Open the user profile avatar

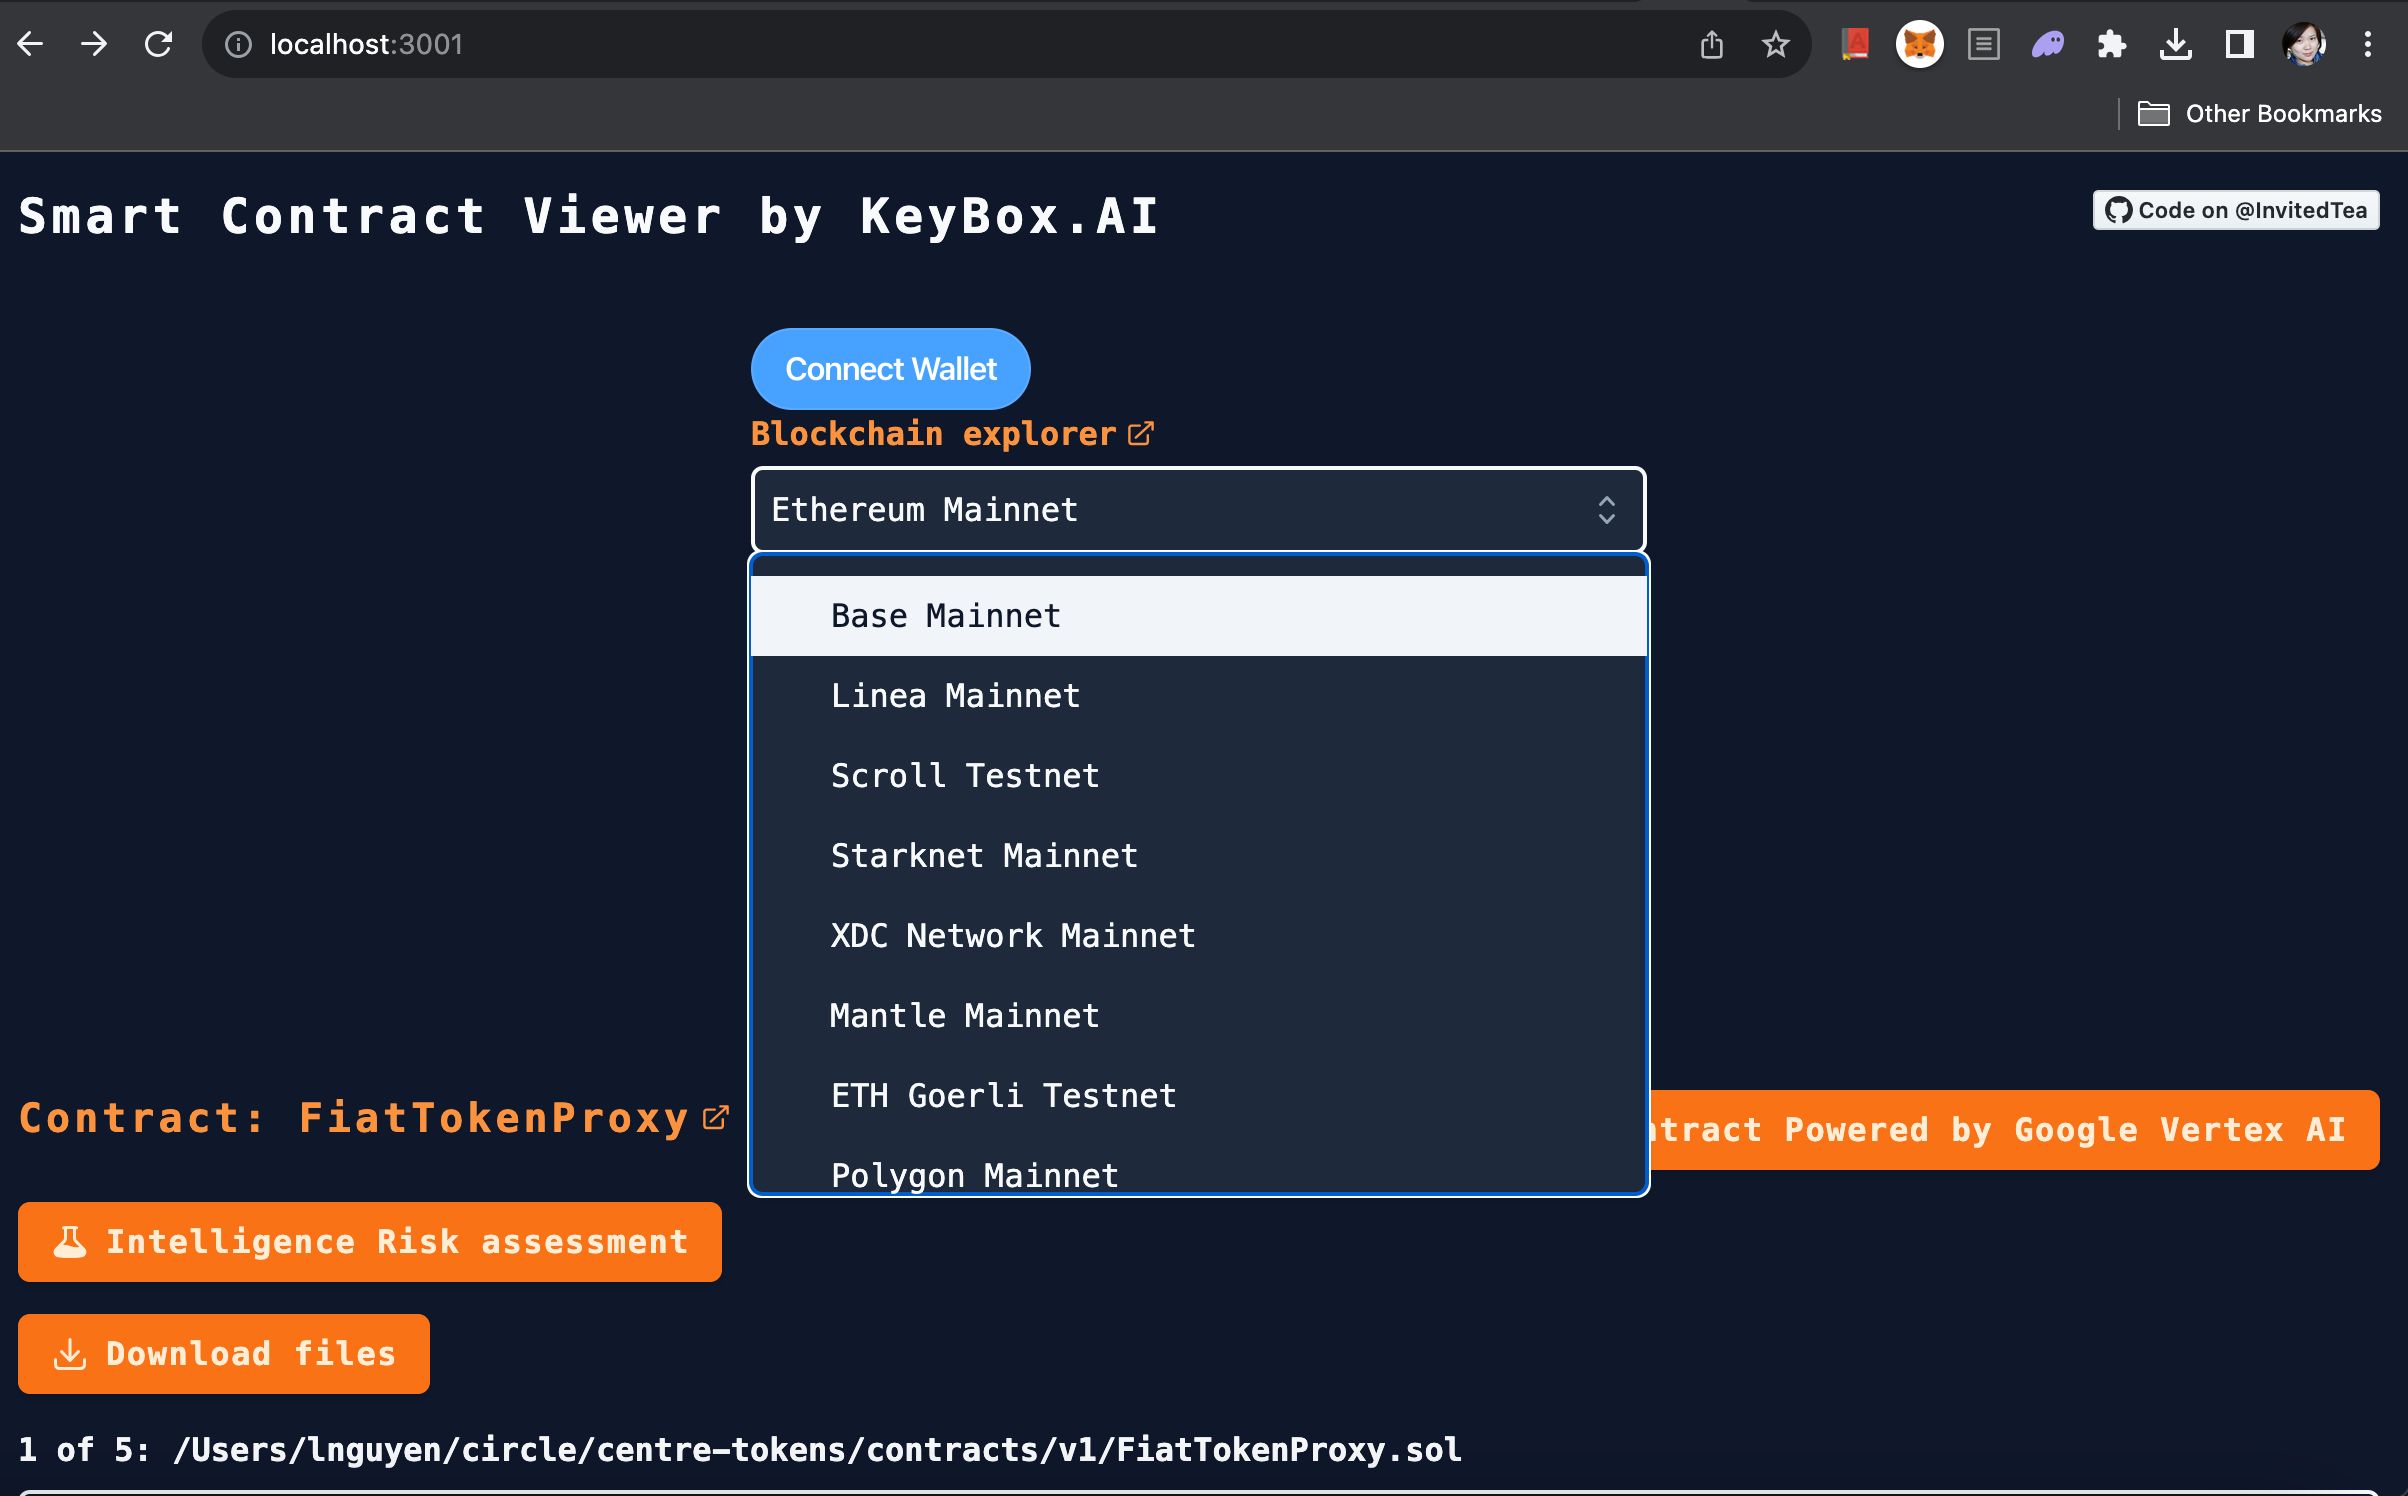[x=2303, y=44]
